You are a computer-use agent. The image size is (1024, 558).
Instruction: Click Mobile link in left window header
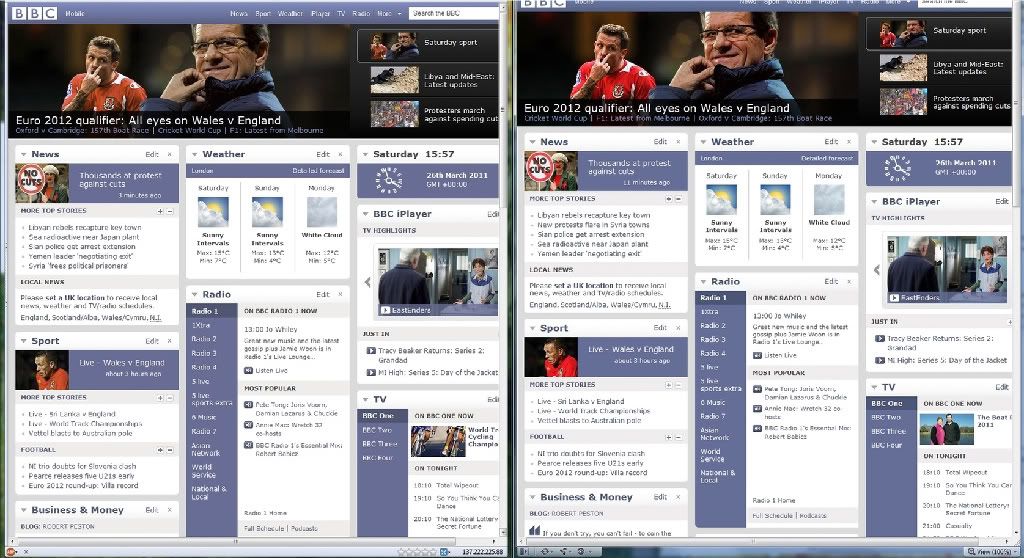74,13
